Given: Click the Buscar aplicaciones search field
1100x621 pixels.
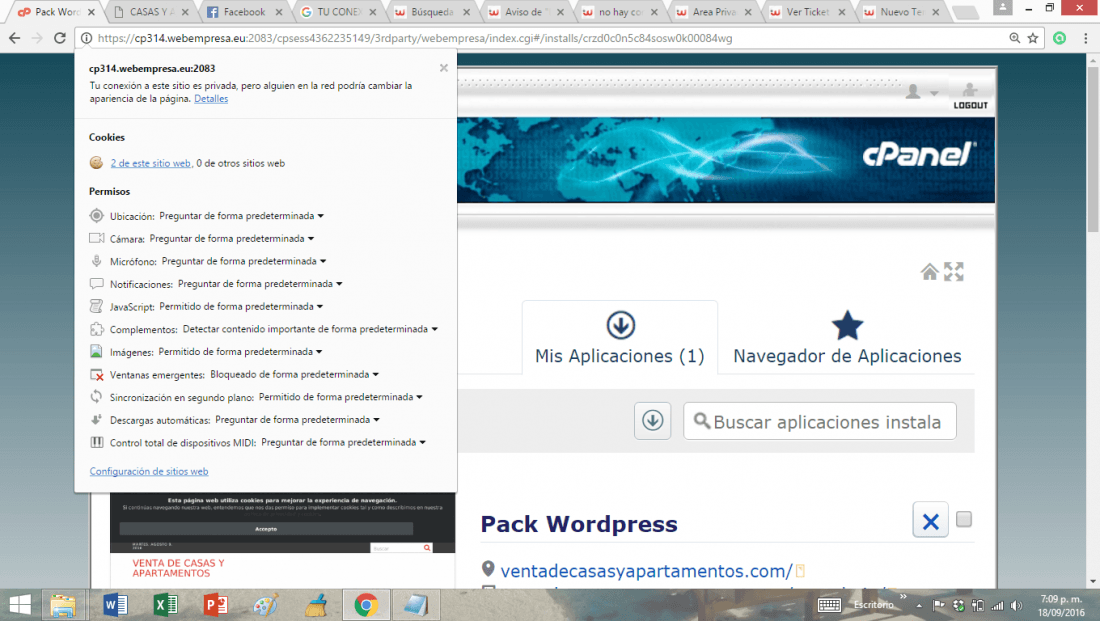Looking at the screenshot, I should (819, 421).
